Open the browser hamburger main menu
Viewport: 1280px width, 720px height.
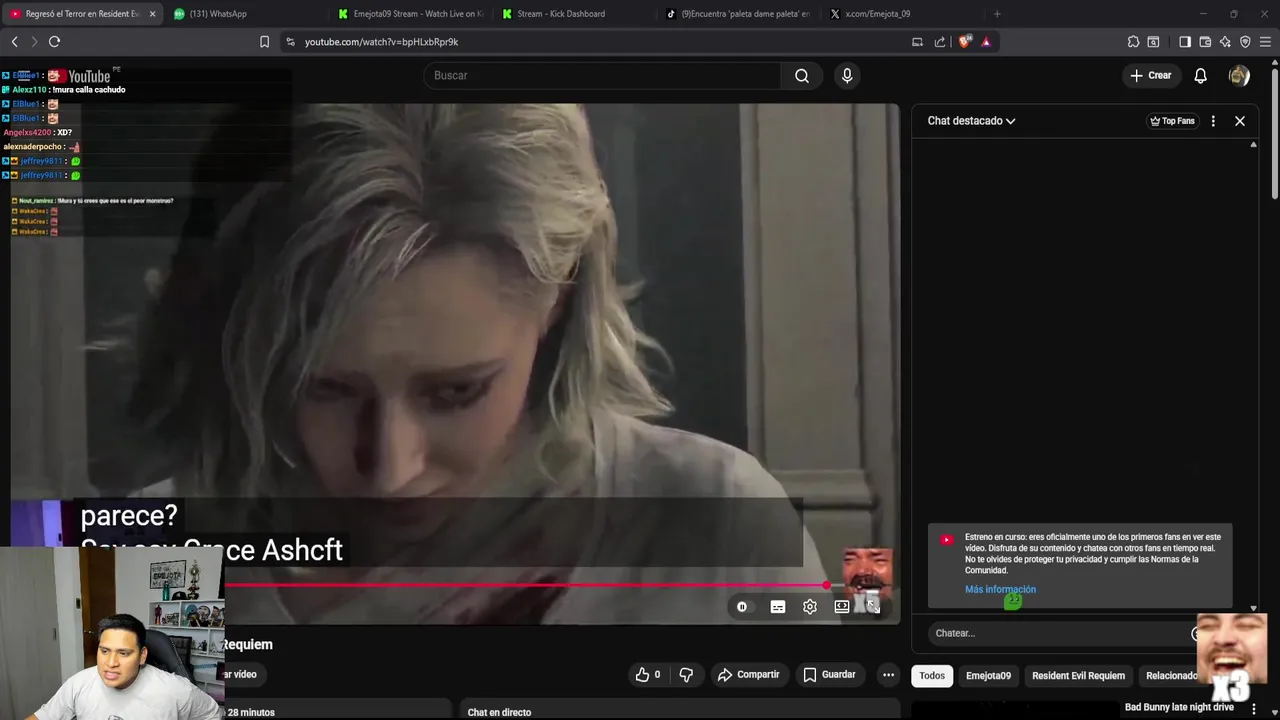click(x=1265, y=42)
